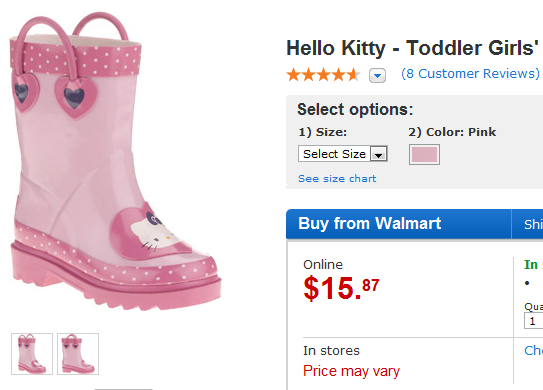Click the Hello Kitty face on the boot
The width and height of the screenshot is (543, 390).
click(x=152, y=230)
